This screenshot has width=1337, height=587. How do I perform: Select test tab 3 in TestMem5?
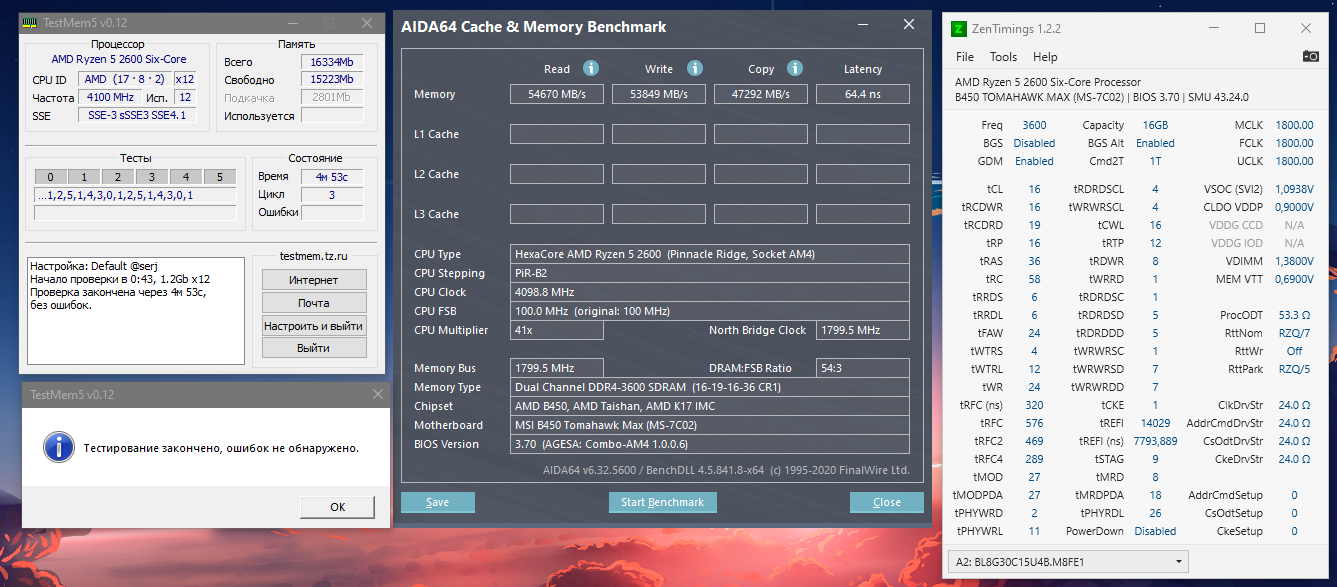tap(152, 177)
